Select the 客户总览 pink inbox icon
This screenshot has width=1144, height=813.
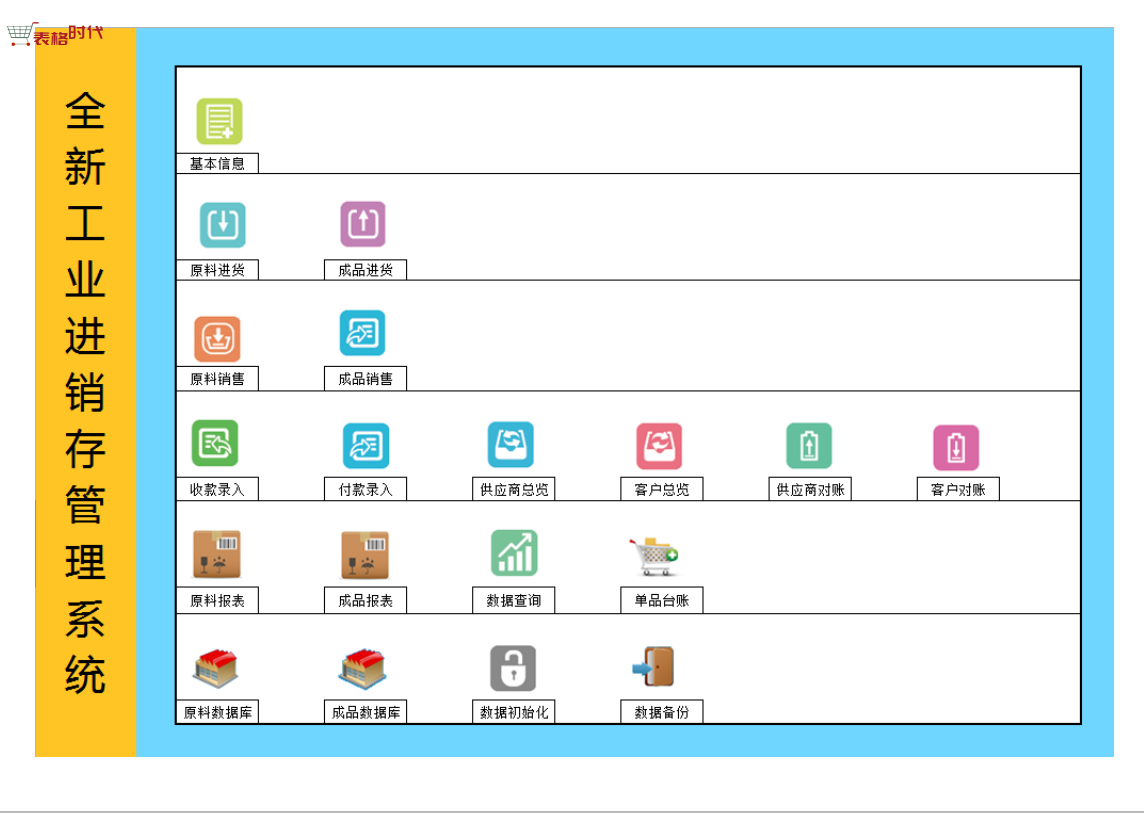659,446
